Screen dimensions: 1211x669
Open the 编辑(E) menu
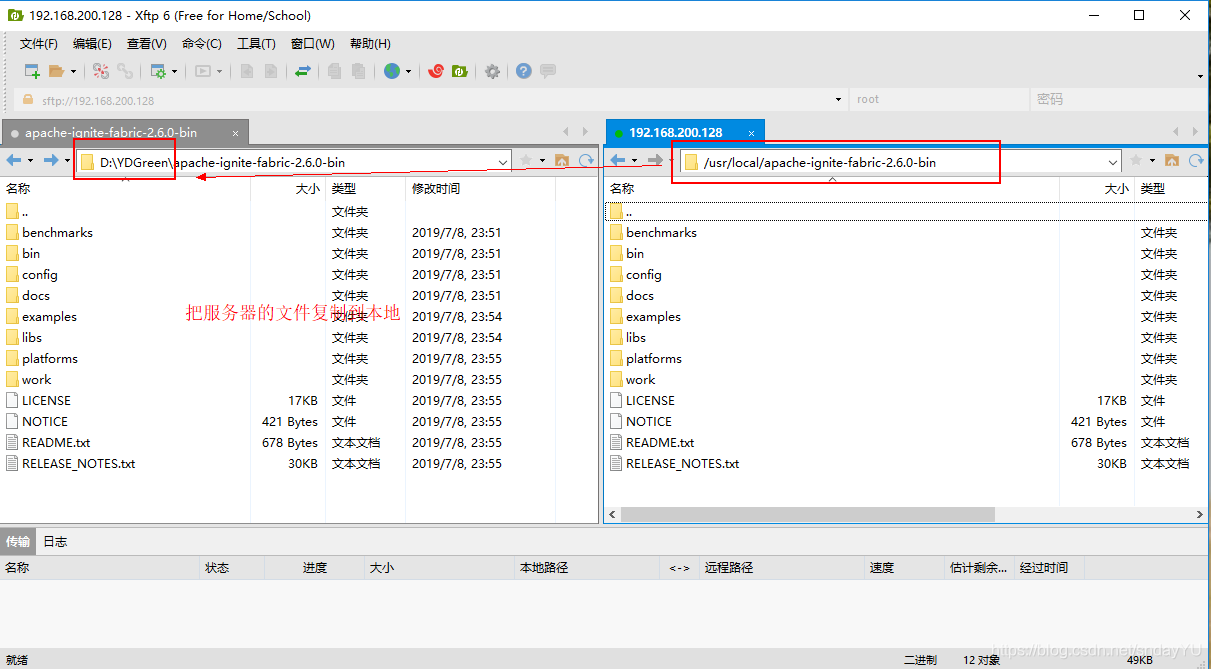92,44
